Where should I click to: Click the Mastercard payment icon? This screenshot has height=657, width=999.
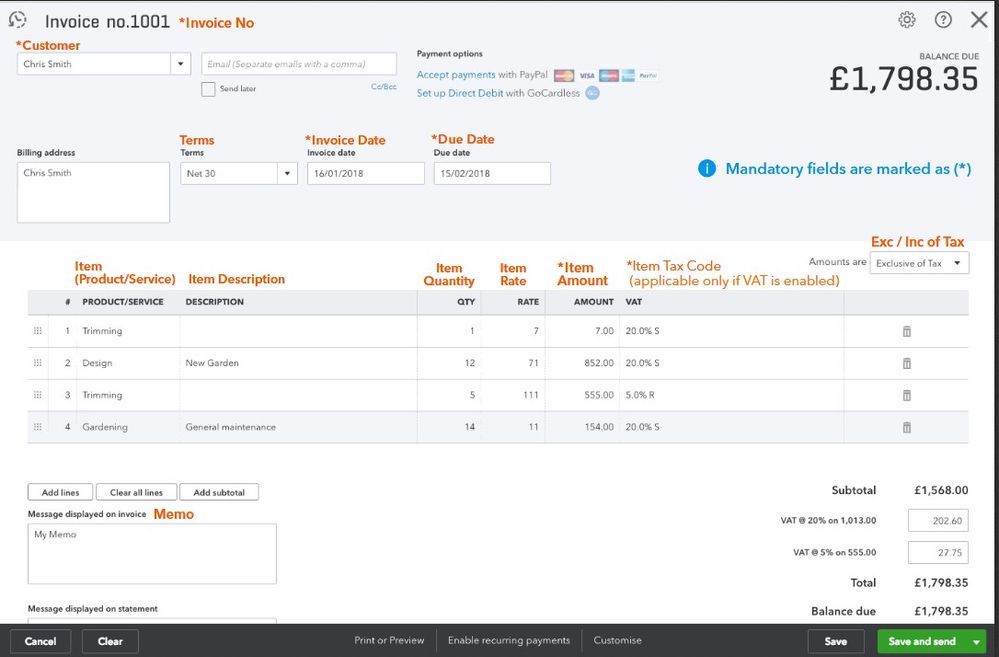[564, 75]
